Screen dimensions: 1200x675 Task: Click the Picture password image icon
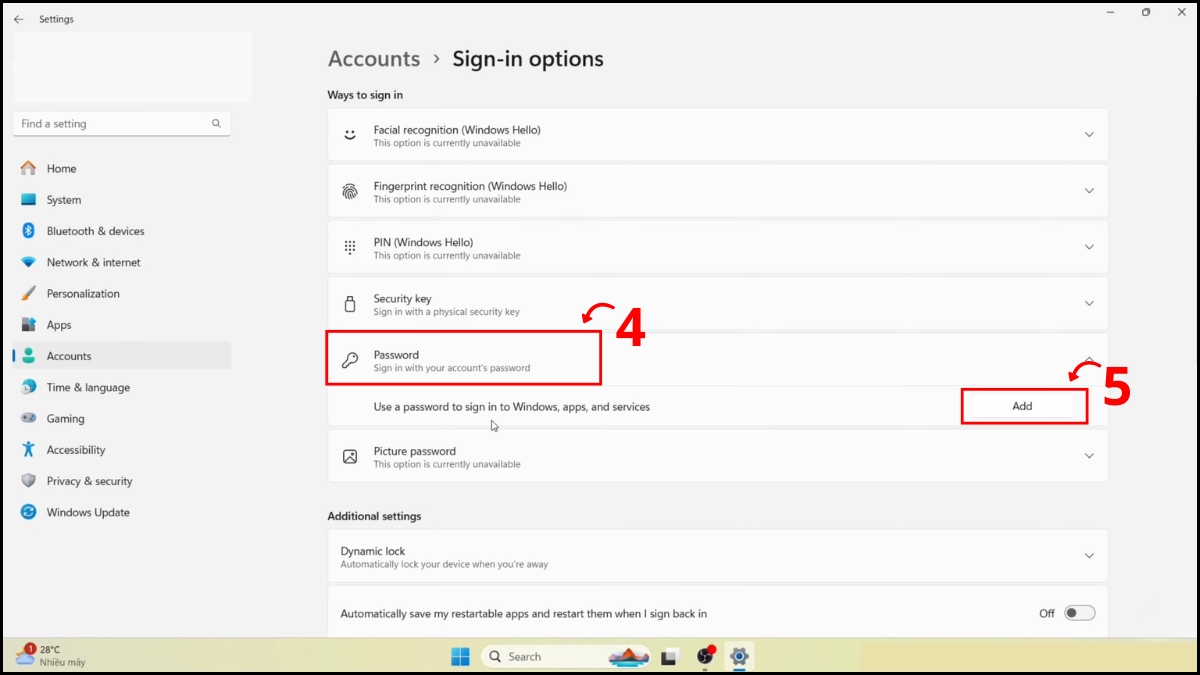(350, 456)
